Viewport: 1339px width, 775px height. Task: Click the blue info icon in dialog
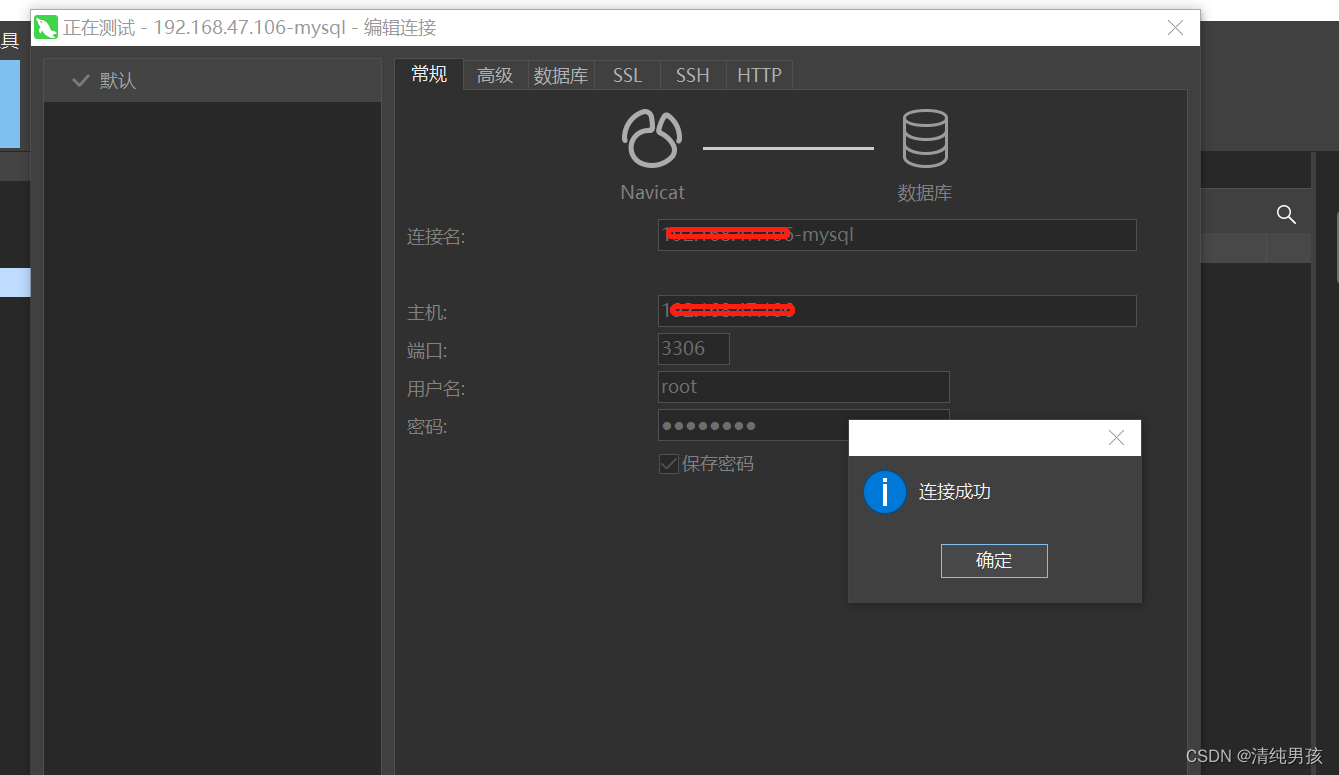pyautogui.click(x=885, y=492)
